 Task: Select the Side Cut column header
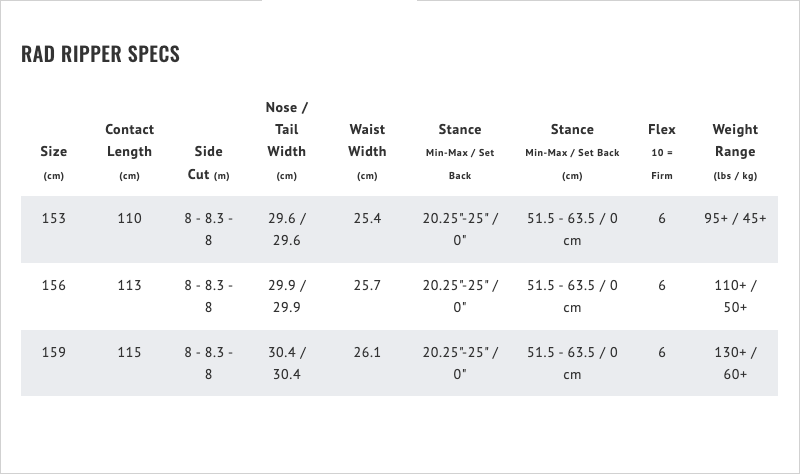point(208,163)
